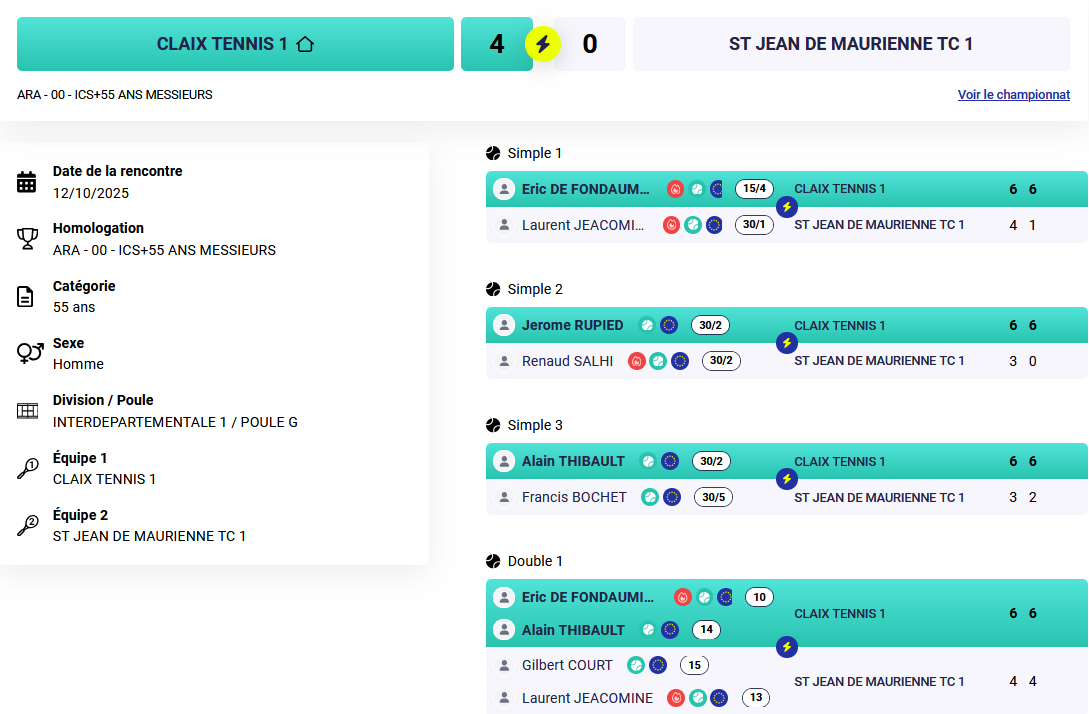Viewport: 1089px width, 714px height.
Task: Open player Jerome RUPIED in Simple 2
Action: coord(572,325)
